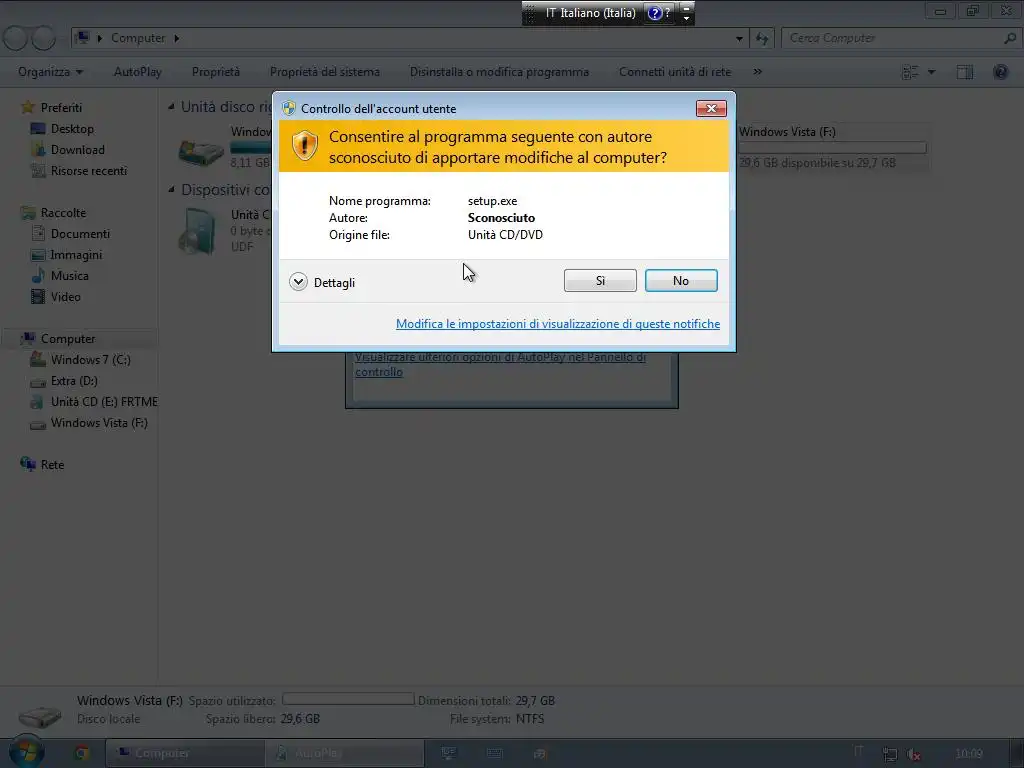Click Computer in the address breadcrumb
Image resolution: width=1024 pixels, height=768 pixels.
pos(138,38)
